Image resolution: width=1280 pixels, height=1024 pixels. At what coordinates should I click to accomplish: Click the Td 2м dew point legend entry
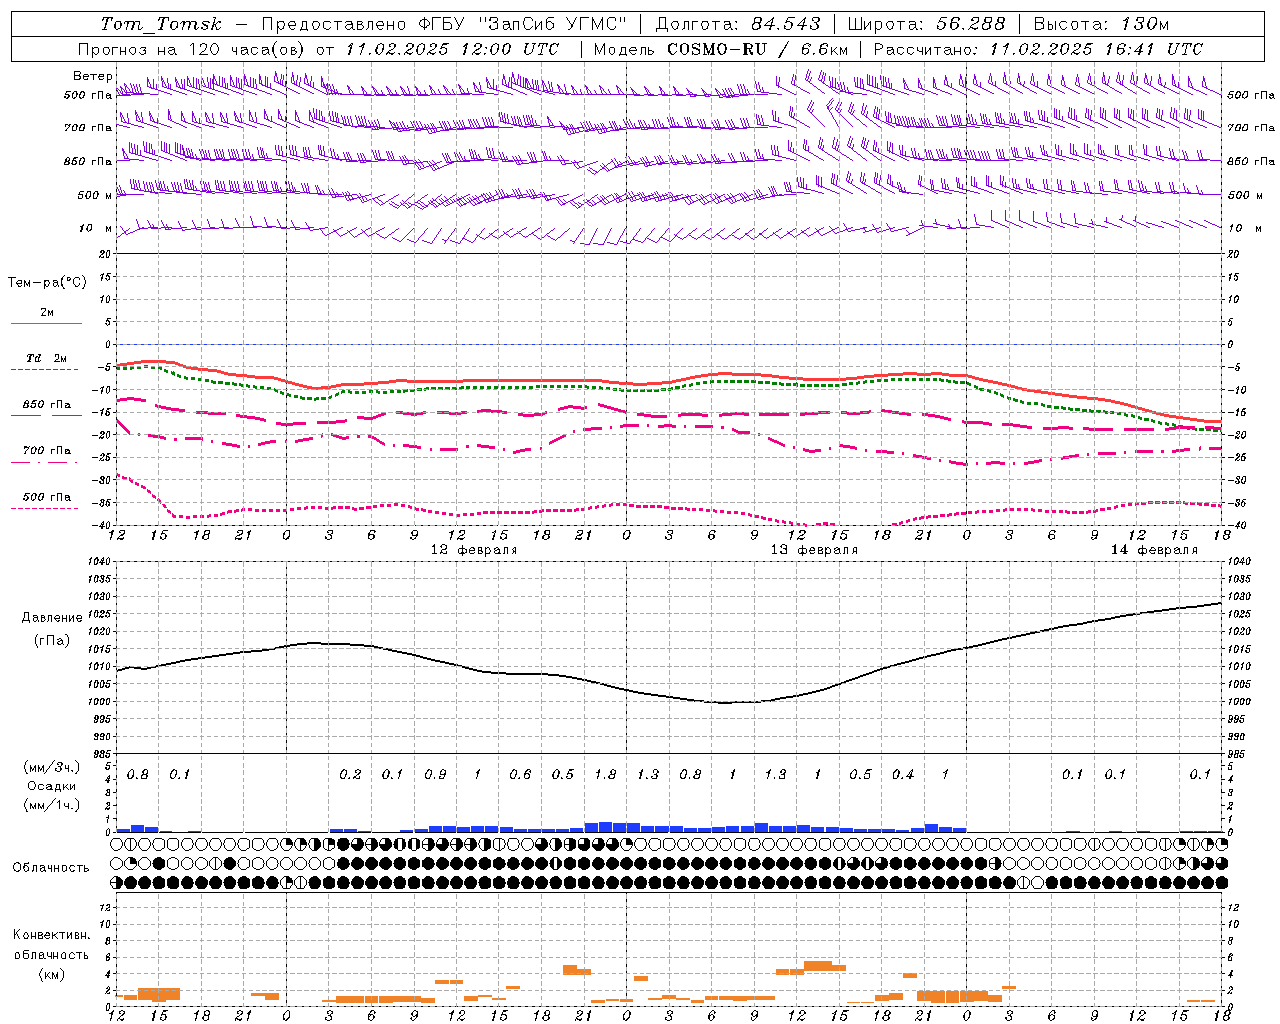click(x=46, y=361)
